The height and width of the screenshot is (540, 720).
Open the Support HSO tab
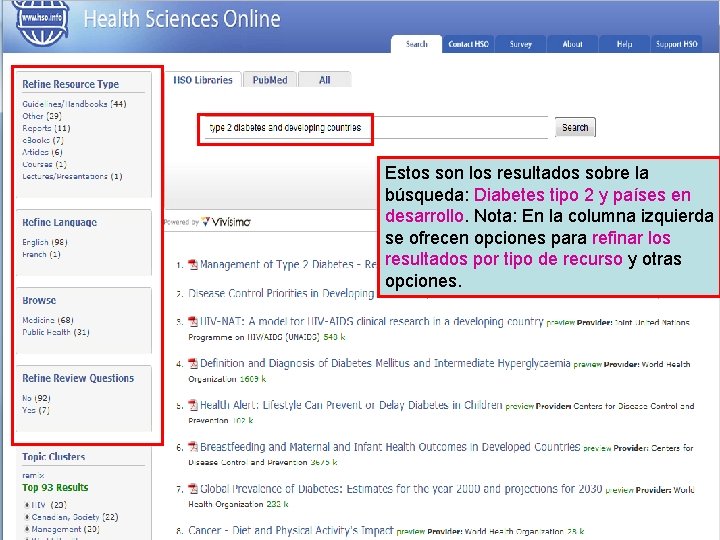click(676, 44)
